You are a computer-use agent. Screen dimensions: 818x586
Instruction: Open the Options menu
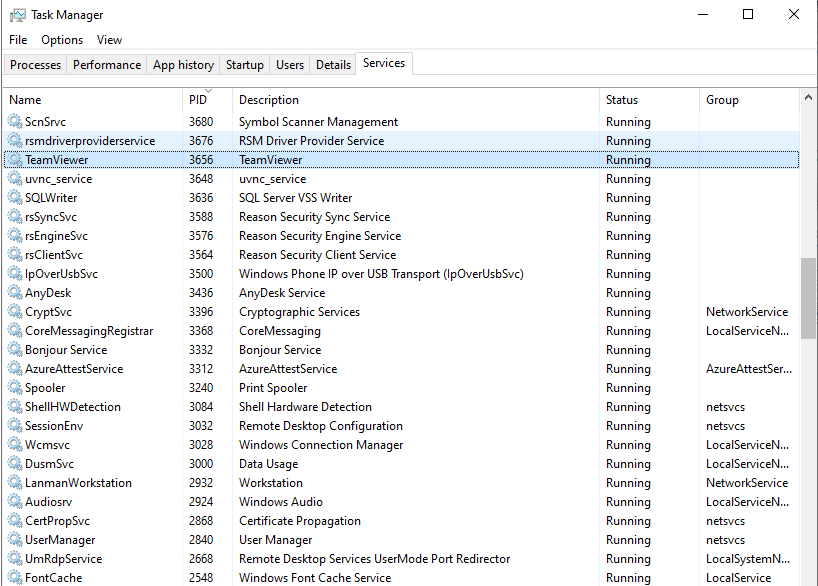[x=62, y=40]
